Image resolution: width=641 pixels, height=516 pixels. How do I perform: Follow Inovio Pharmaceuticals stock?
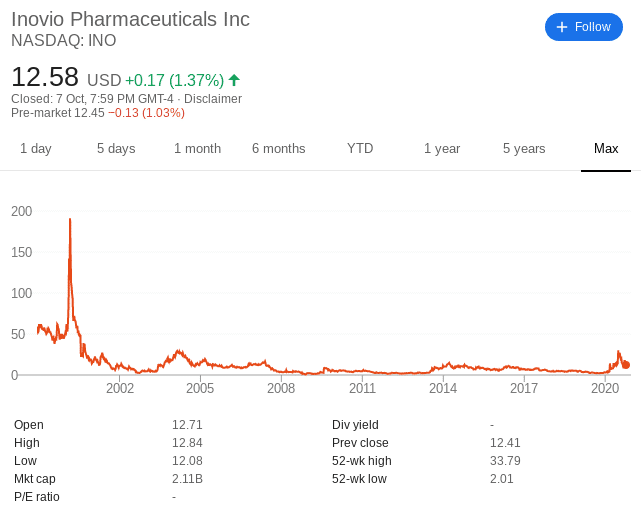[584, 27]
